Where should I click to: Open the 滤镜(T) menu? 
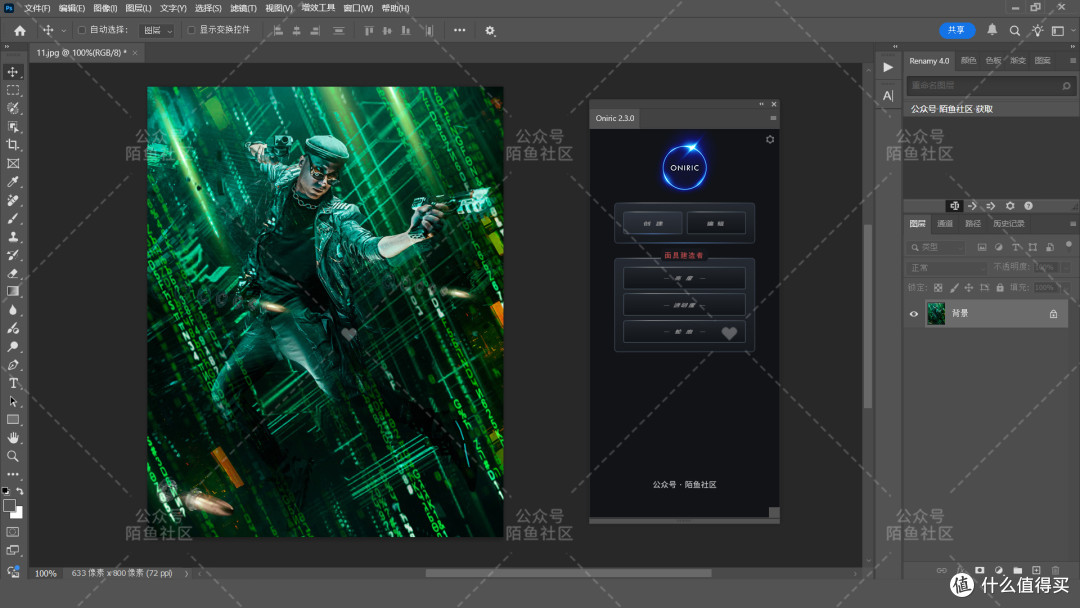(x=243, y=8)
